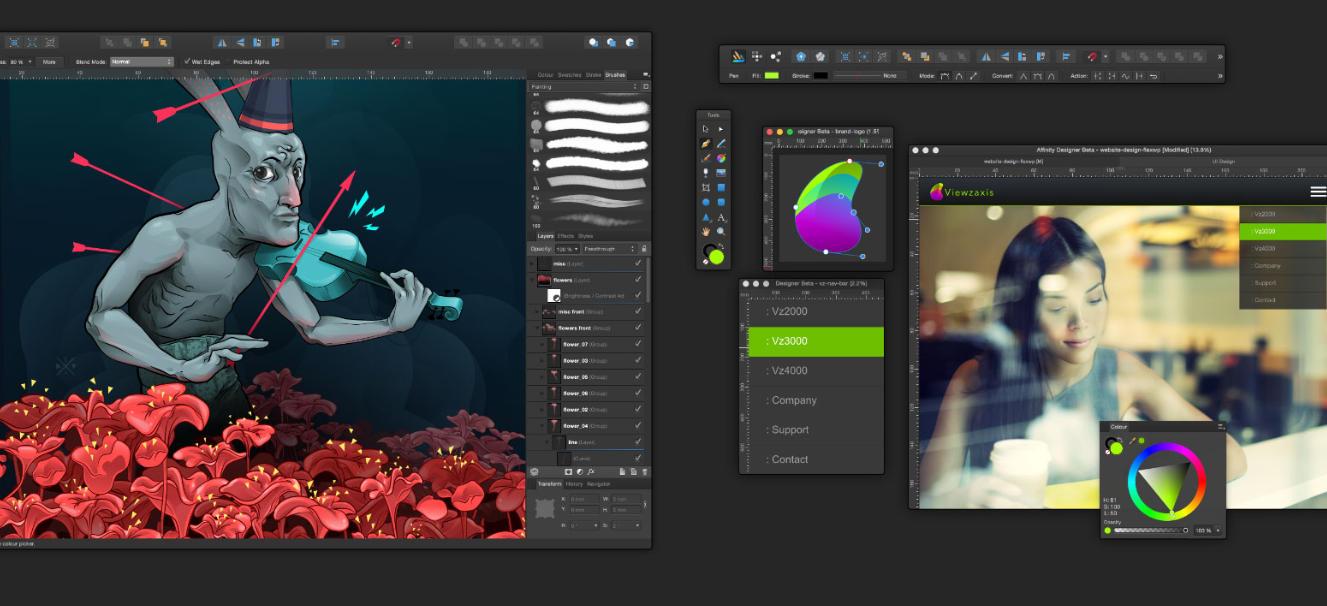This screenshot has height=606, width=1327.
Task: Switch to the Stroke tab
Action: pos(593,75)
